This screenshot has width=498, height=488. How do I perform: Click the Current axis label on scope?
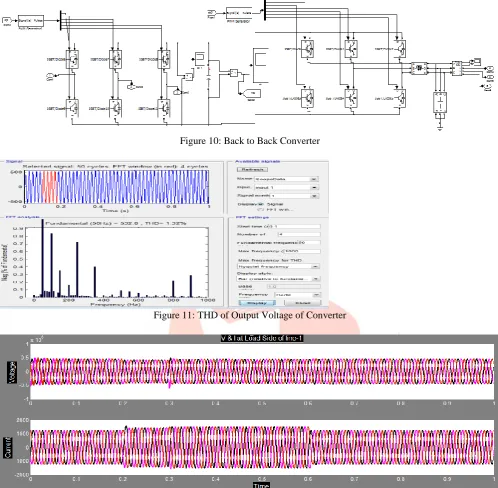click(8, 448)
